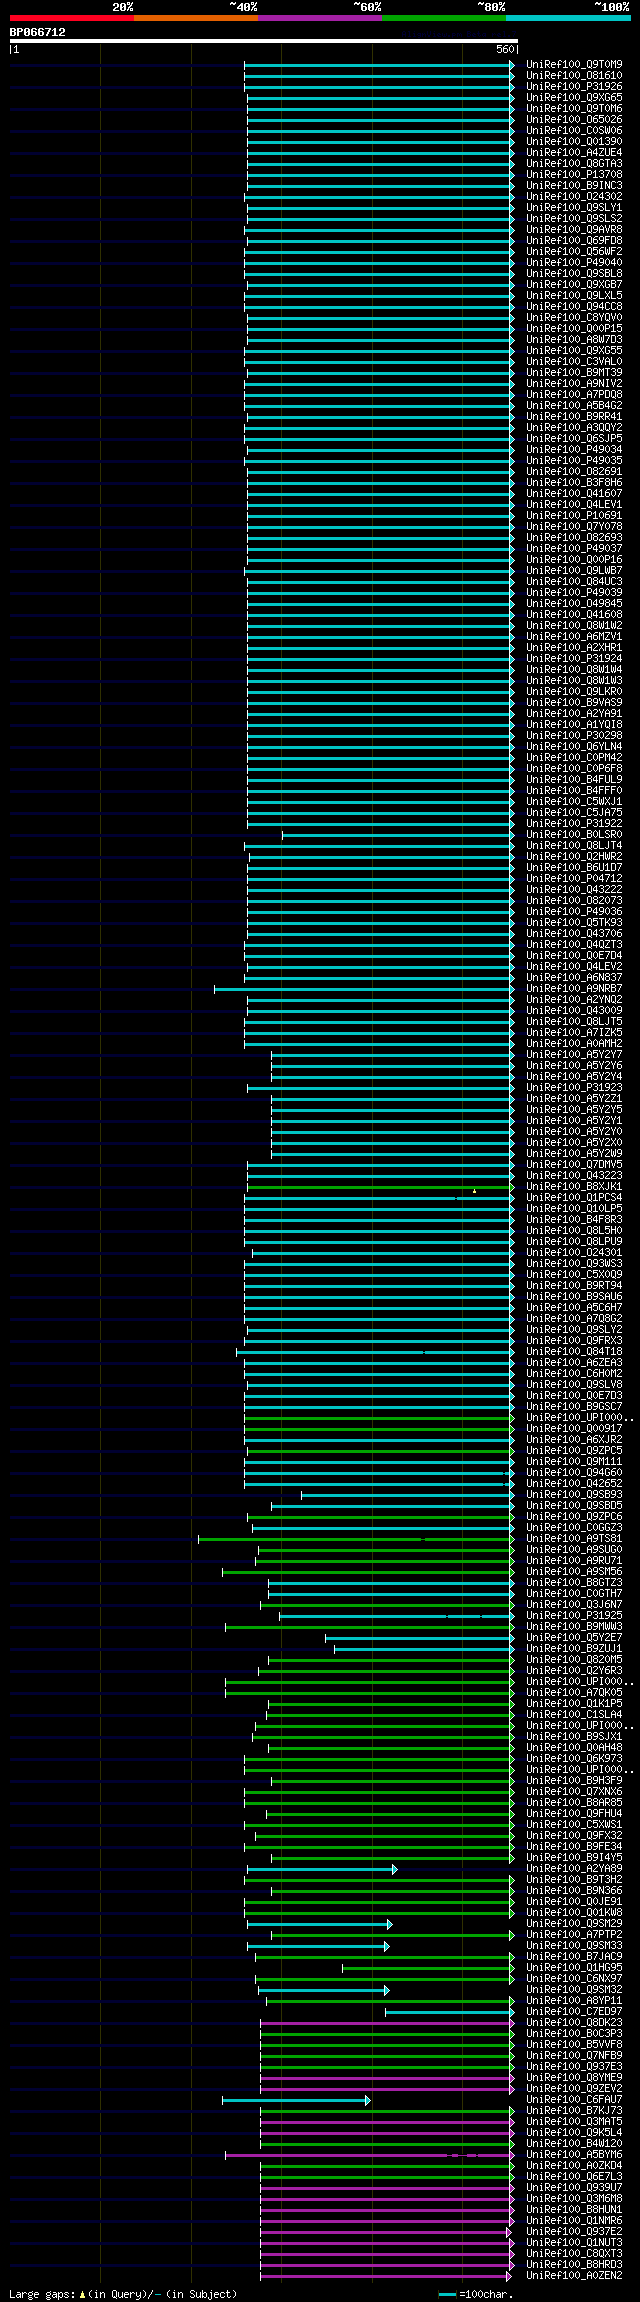
Task: Select the label UniRef100_Q9SLS2
Action: (x=574, y=219)
